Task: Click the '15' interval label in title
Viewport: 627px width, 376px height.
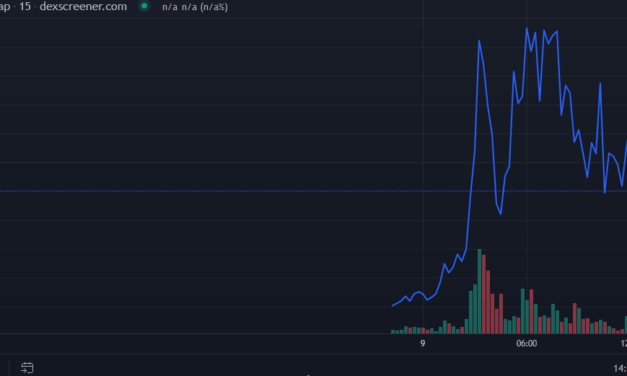Action: (25, 6)
